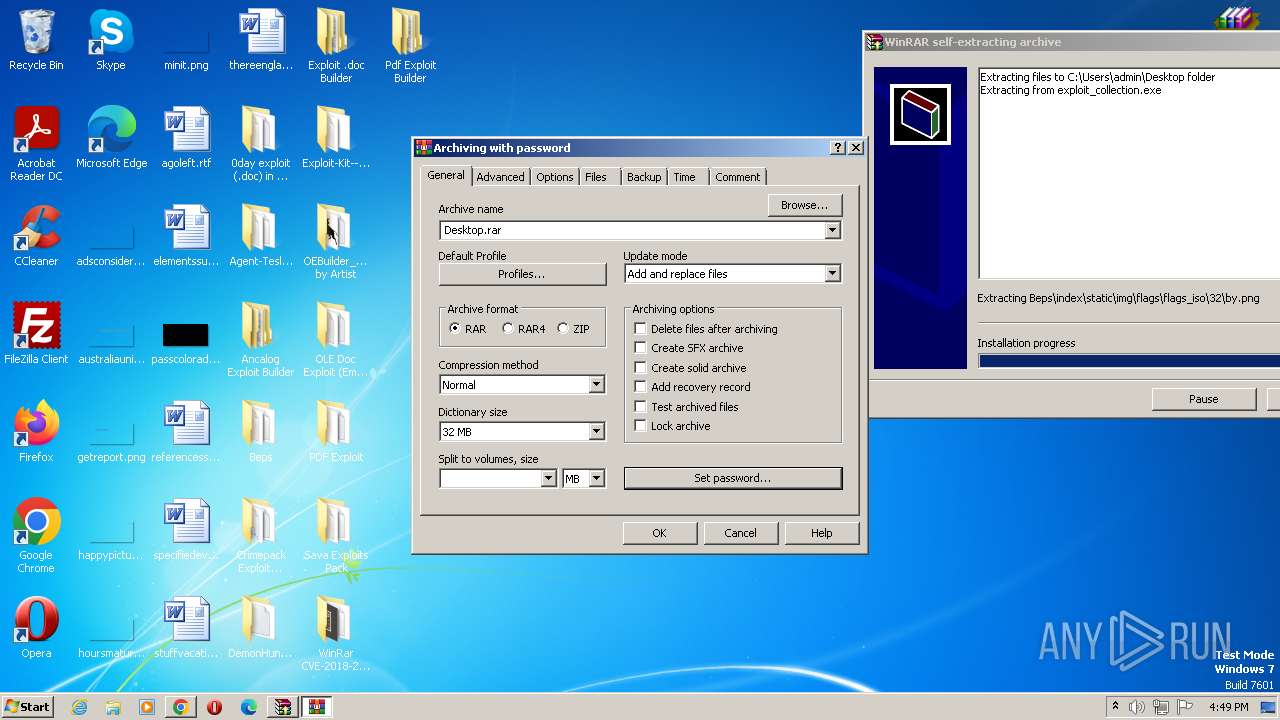Open the MB volume unit dropdown
The width and height of the screenshot is (1280, 720).
point(596,479)
